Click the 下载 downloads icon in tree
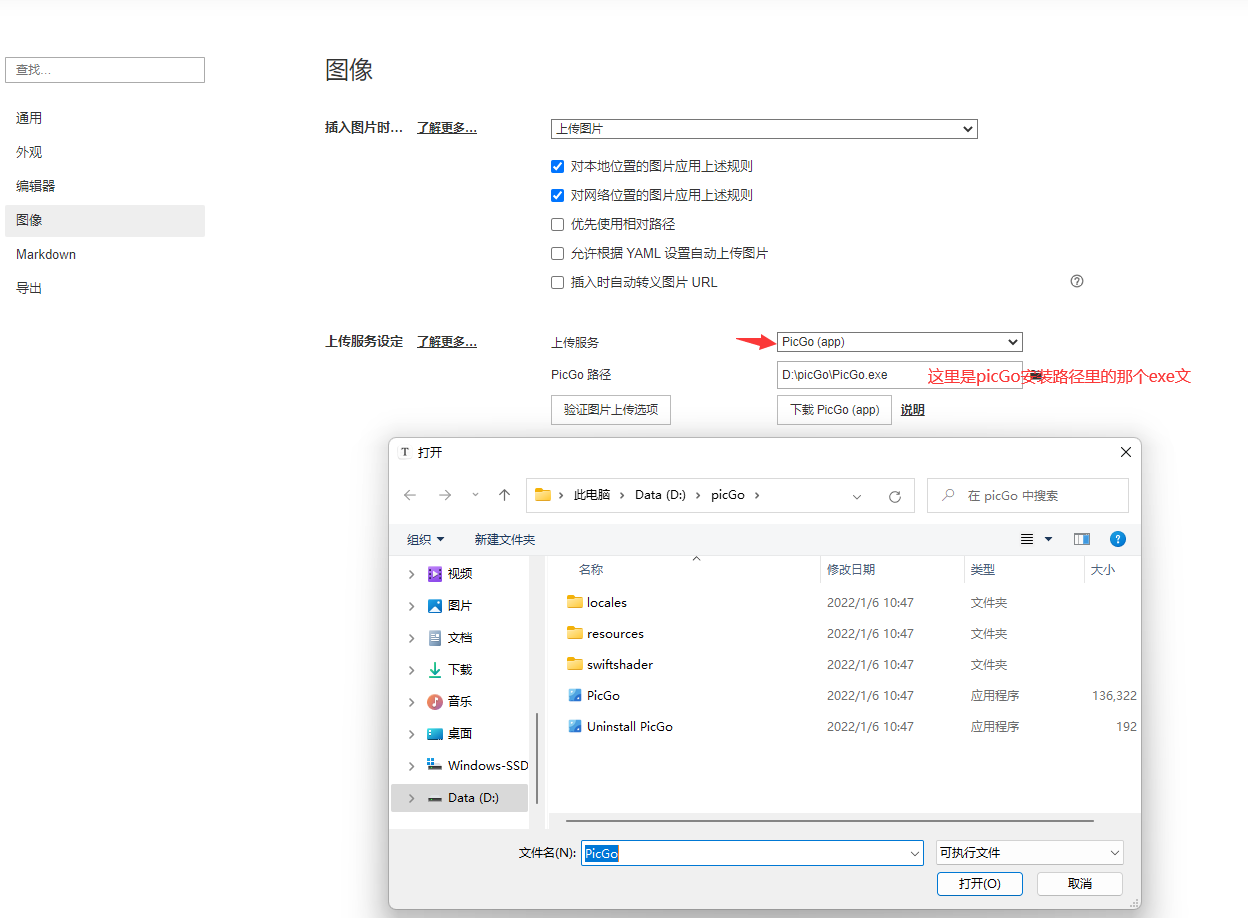The width and height of the screenshot is (1248, 918). (x=435, y=669)
